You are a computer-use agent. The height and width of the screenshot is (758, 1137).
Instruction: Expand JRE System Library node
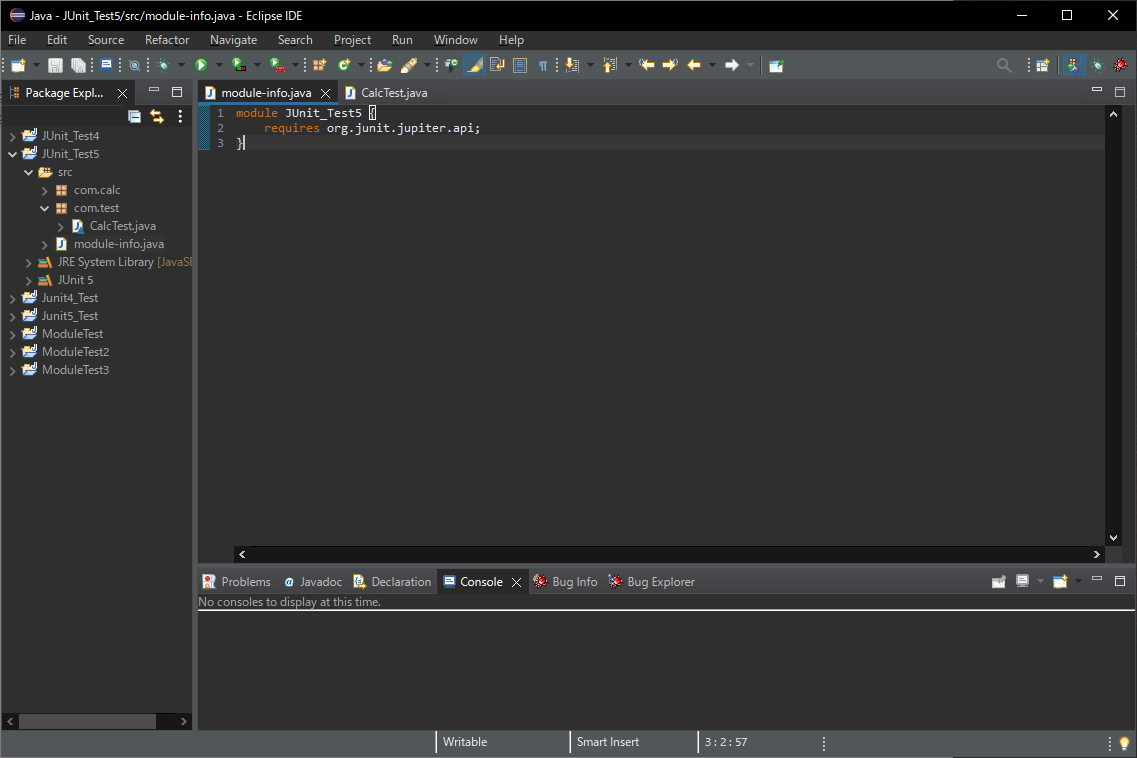point(28,263)
